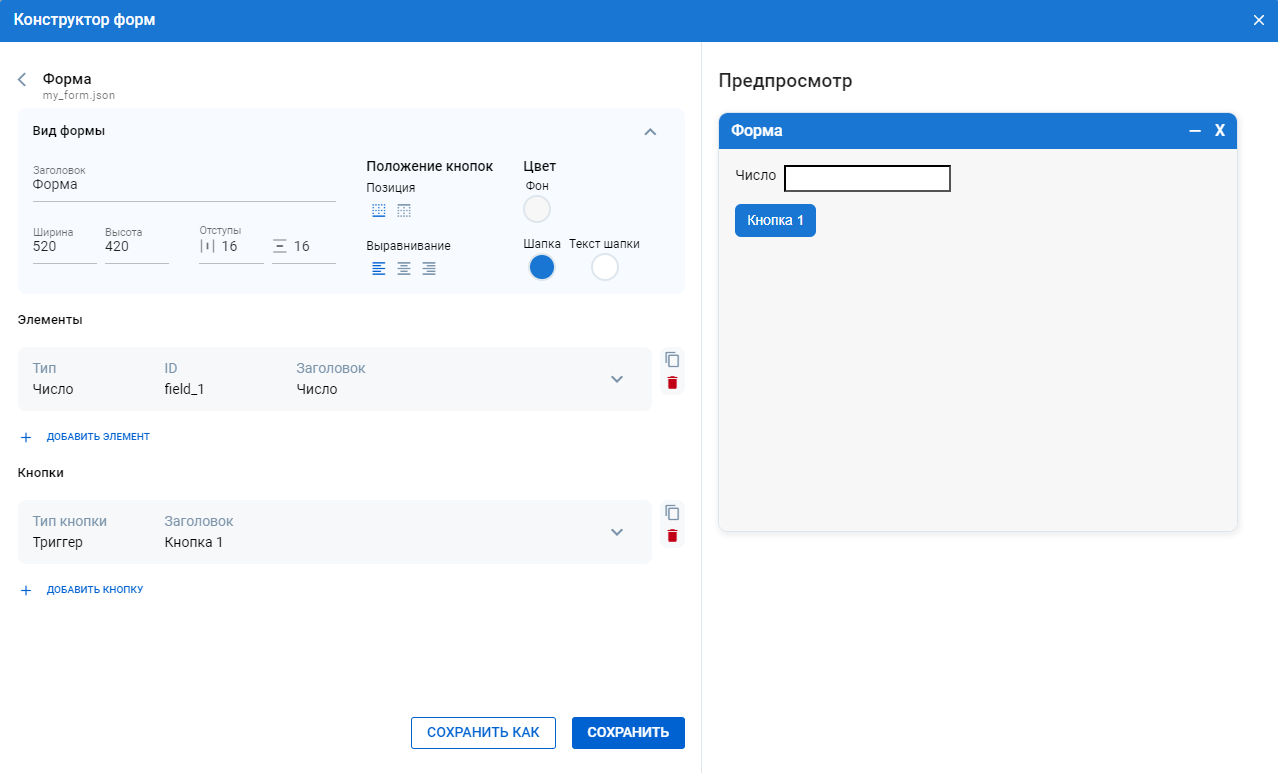Align buttons to the right
The image size is (1278, 775).
pyautogui.click(x=428, y=269)
